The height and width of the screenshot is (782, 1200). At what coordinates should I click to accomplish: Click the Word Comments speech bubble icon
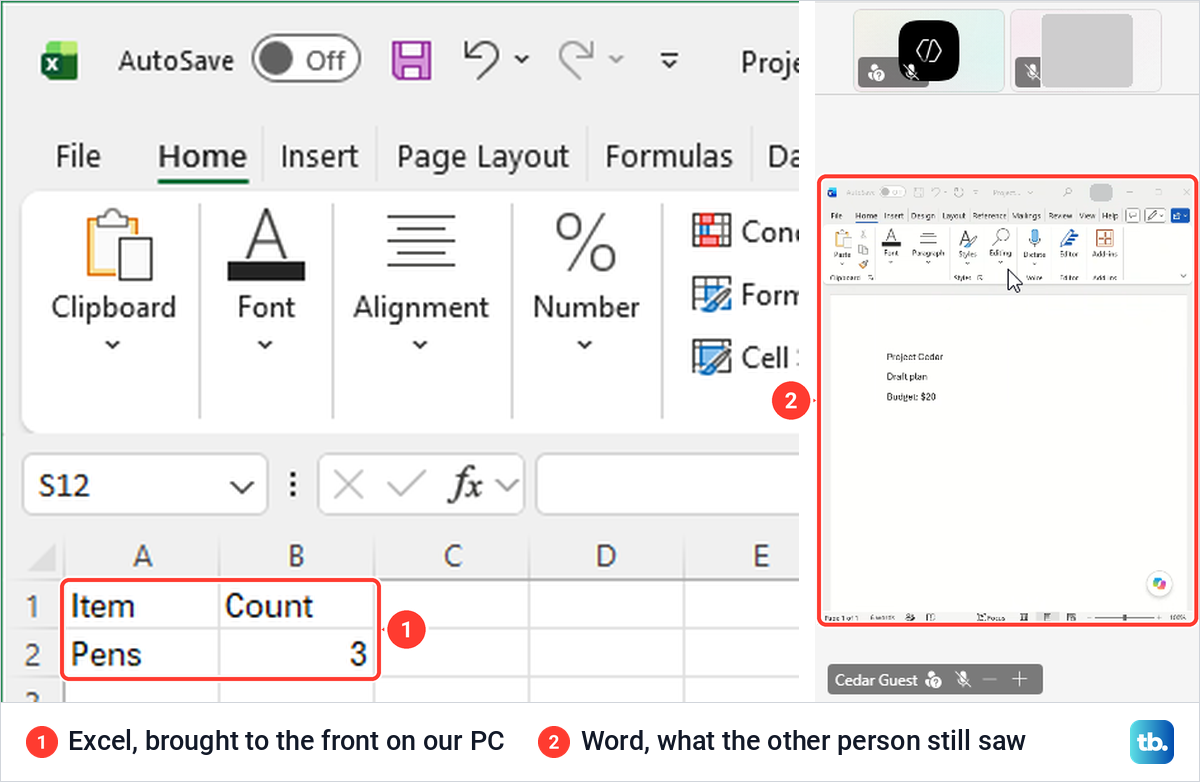pyautogui.click(x=1133, y=216)
